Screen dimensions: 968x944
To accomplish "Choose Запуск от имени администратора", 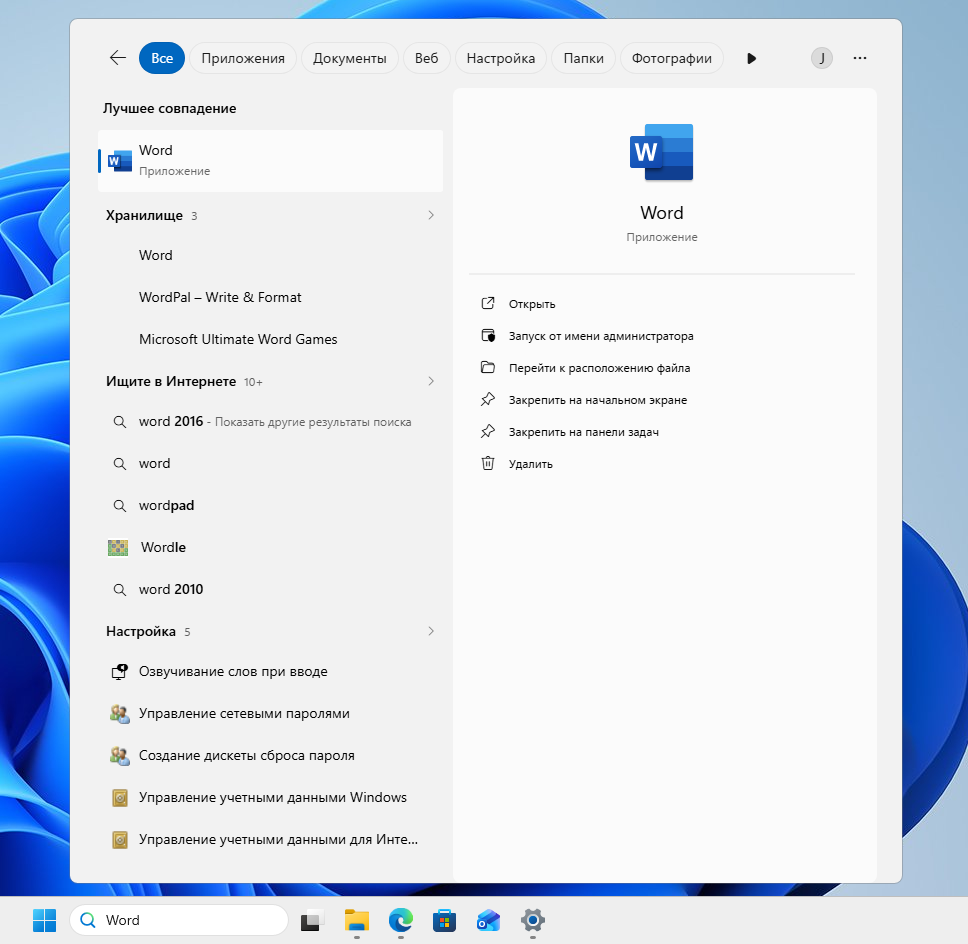I will 601,336.
